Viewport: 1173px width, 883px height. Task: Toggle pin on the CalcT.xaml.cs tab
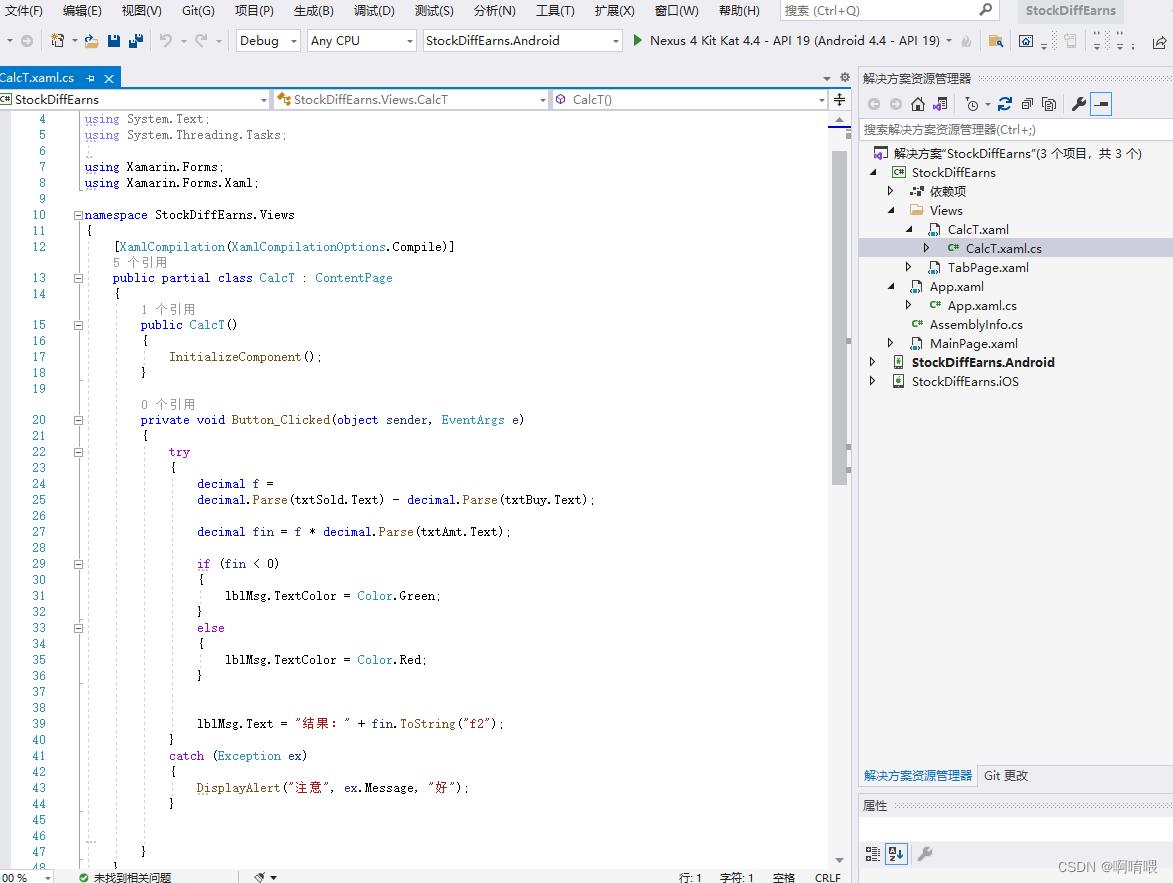point(90,78)
